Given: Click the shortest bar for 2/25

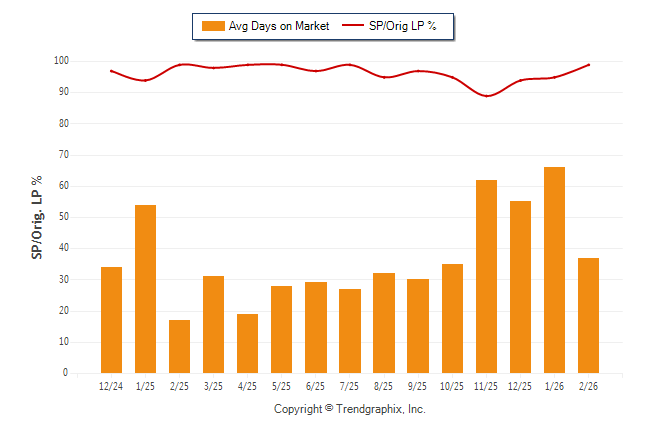Looking at the screenshot, I should click(x=180, y=346).
